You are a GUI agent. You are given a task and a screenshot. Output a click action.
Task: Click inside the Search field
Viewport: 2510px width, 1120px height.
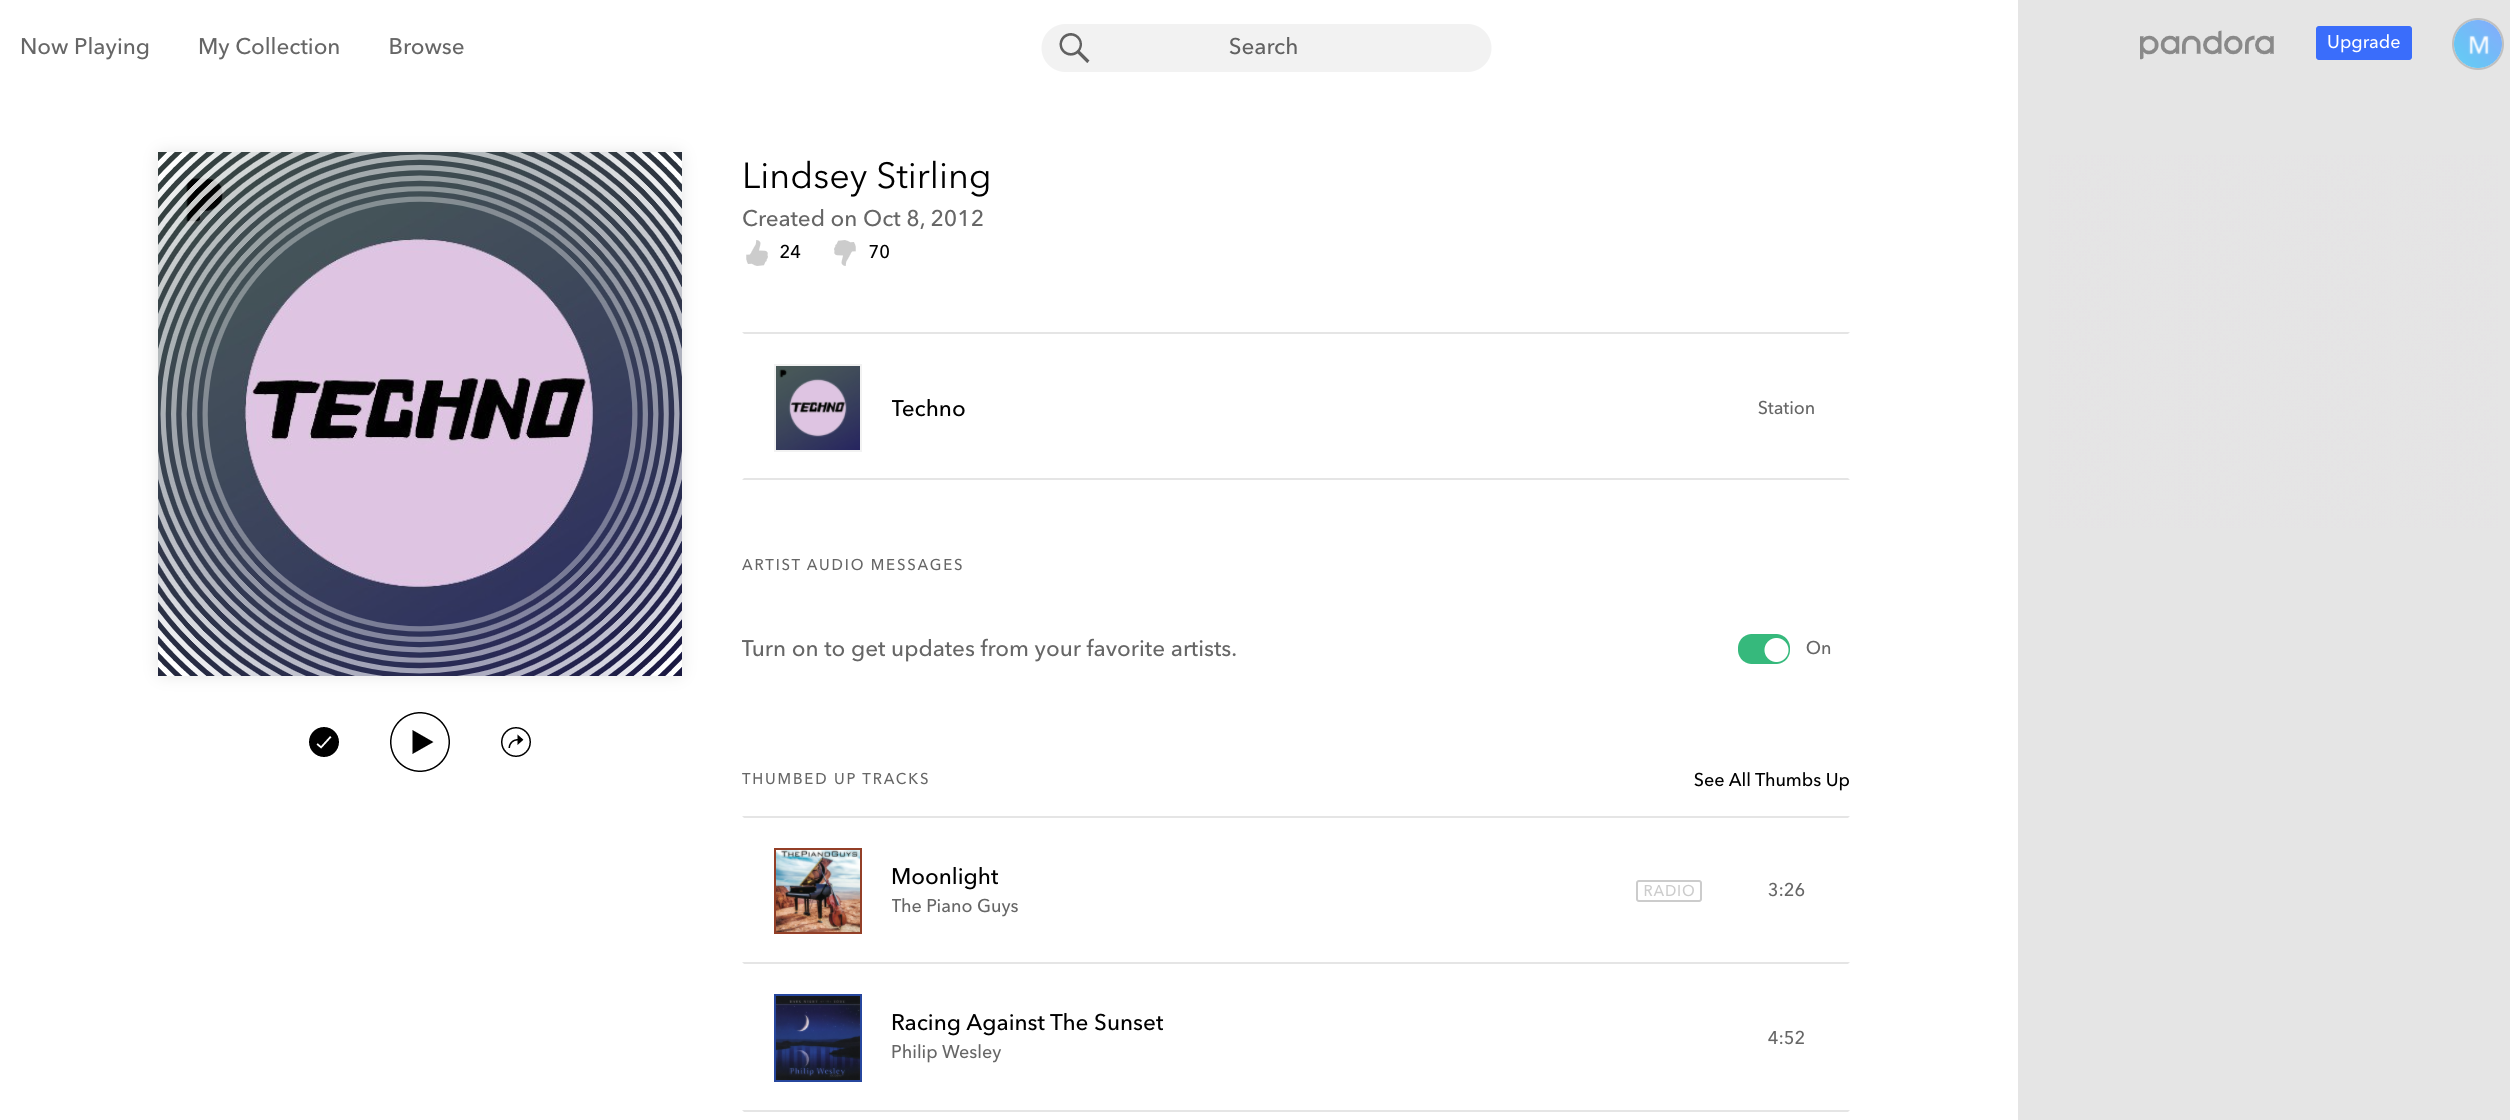(x=1262, y=46)
